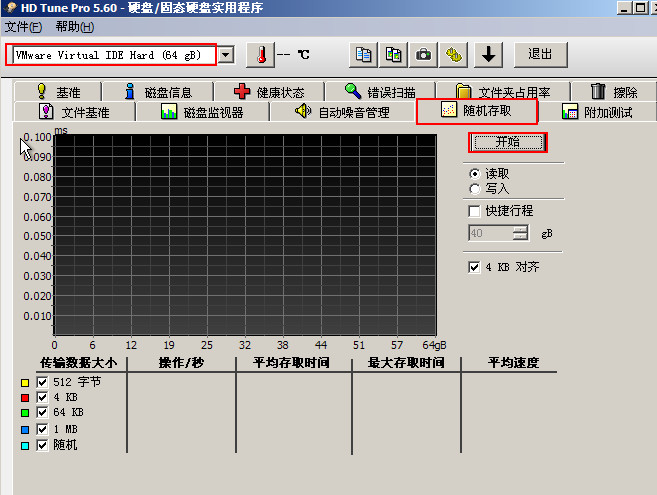The width and height of the screenshot is (657, 495).
Task: Expand the VMware Virtual IDE drive dropdown
Action: click(227, 54)
